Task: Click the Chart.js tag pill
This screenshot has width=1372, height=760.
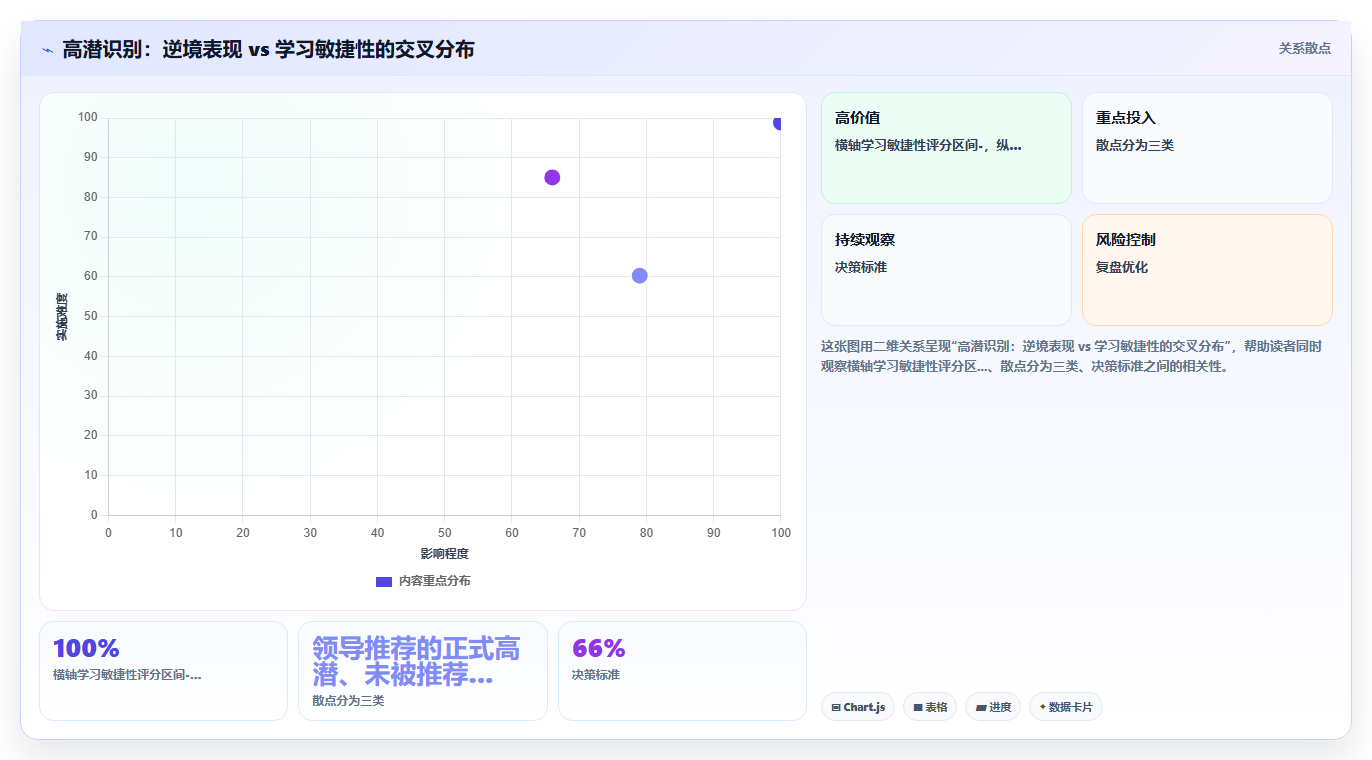Action: pos(858,707)
